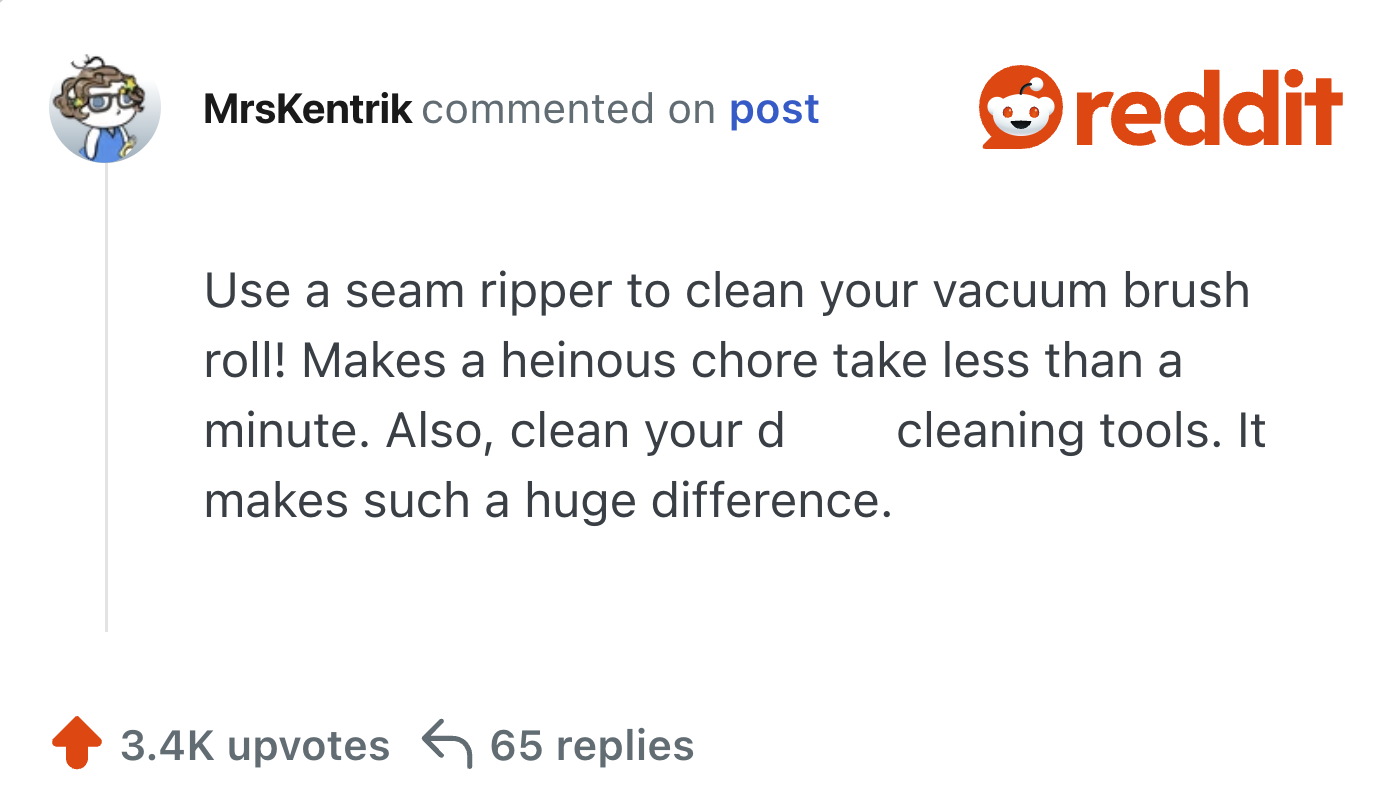
Task: Open the "65 replies" thread
Action: click(591, 745)
